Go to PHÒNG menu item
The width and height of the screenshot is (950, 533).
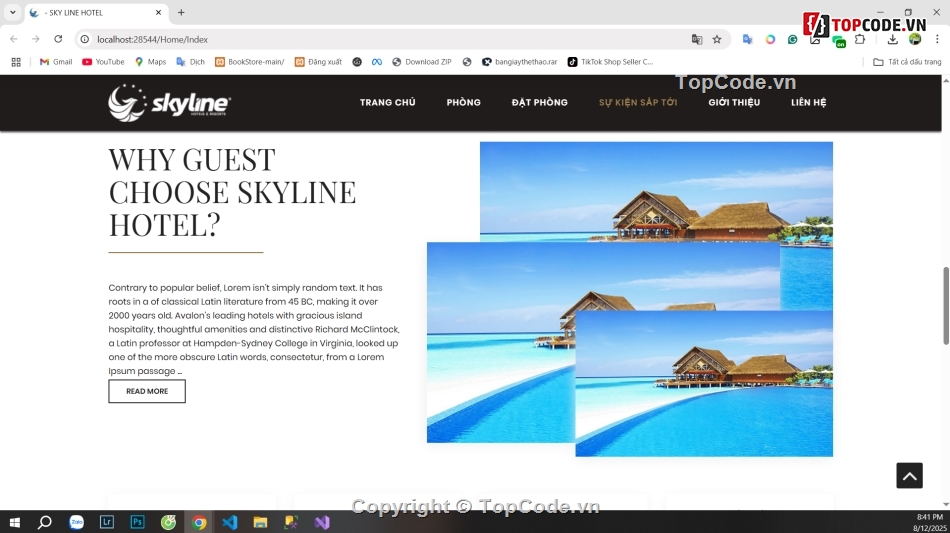click(463, 102)
